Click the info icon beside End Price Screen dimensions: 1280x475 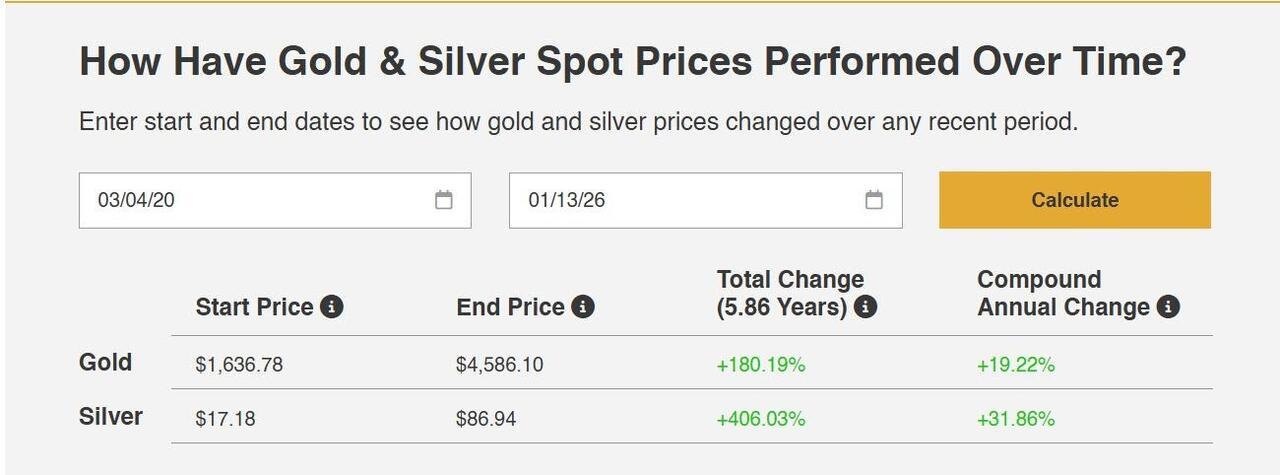[583, 307]
